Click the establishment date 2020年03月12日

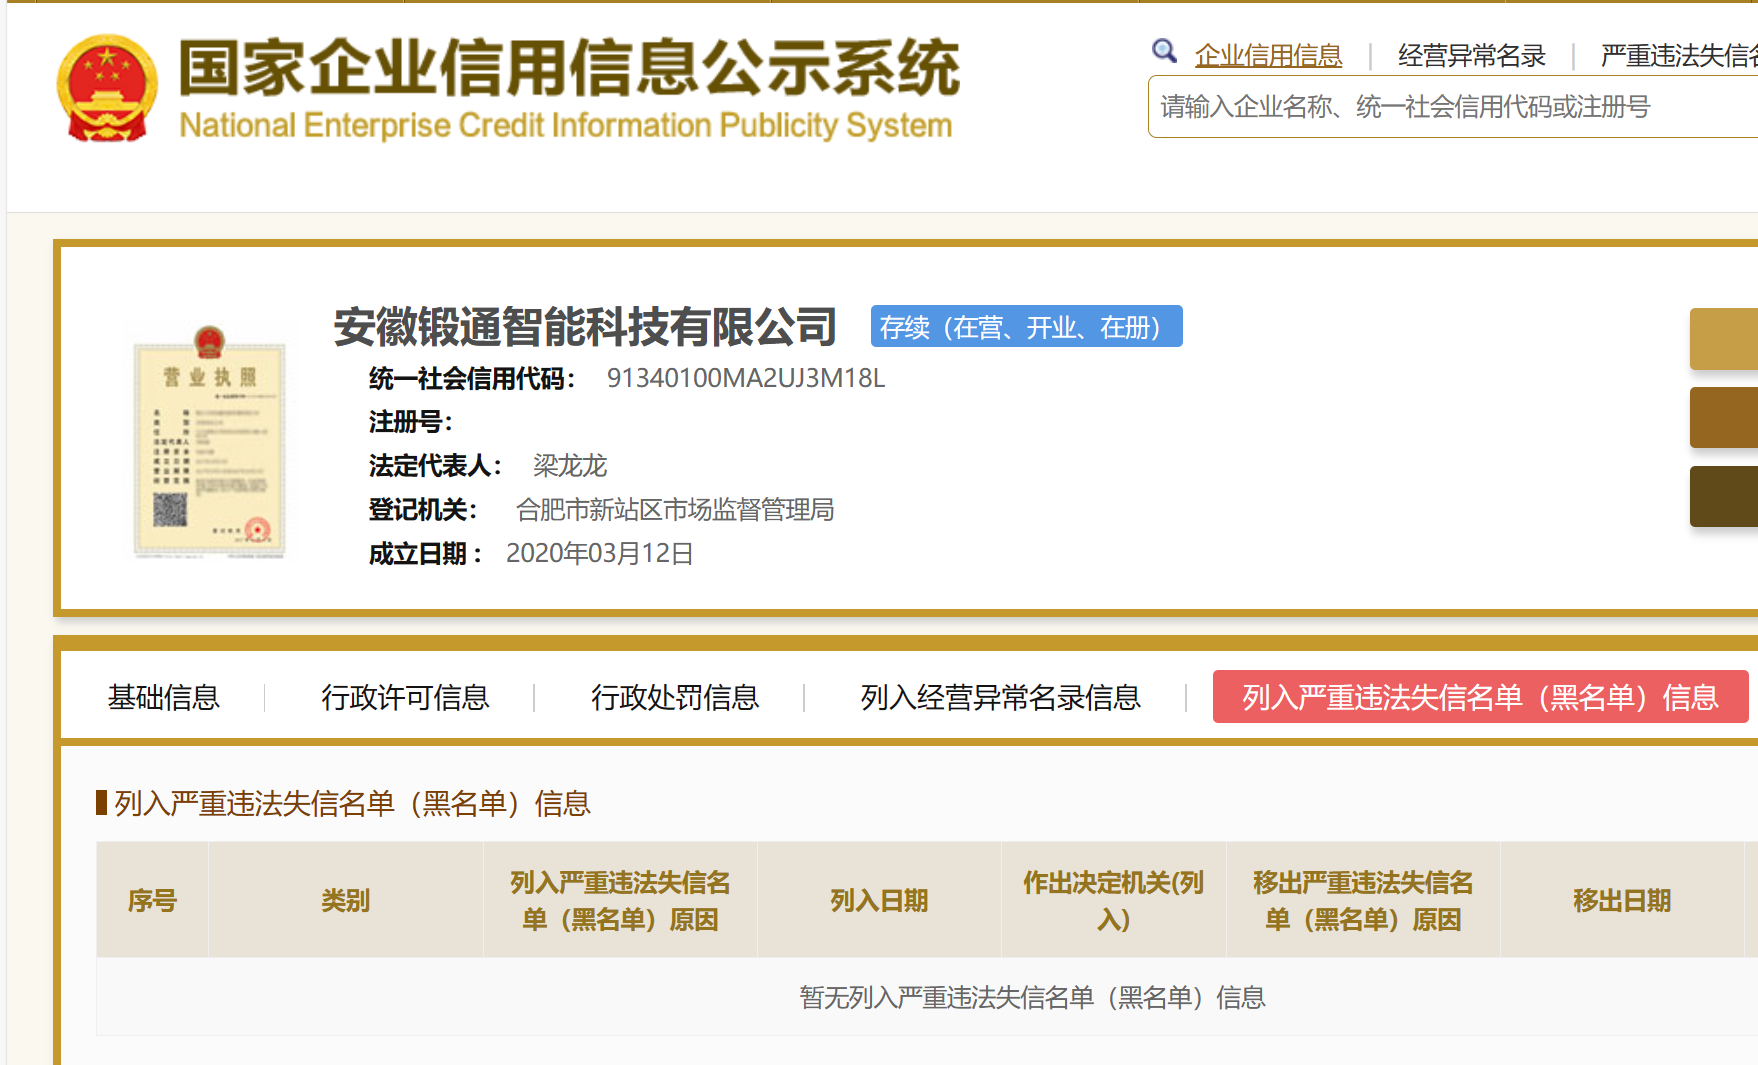(599, 553)
